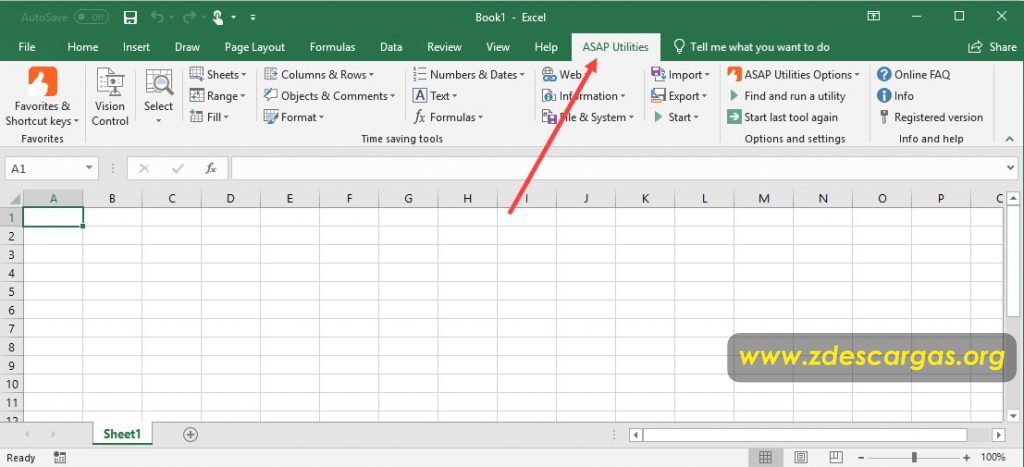This screenshot has width=1024, height=467.
Task: Switch to the Review tab
Action: pyautogui.click(x=444, y=47)
